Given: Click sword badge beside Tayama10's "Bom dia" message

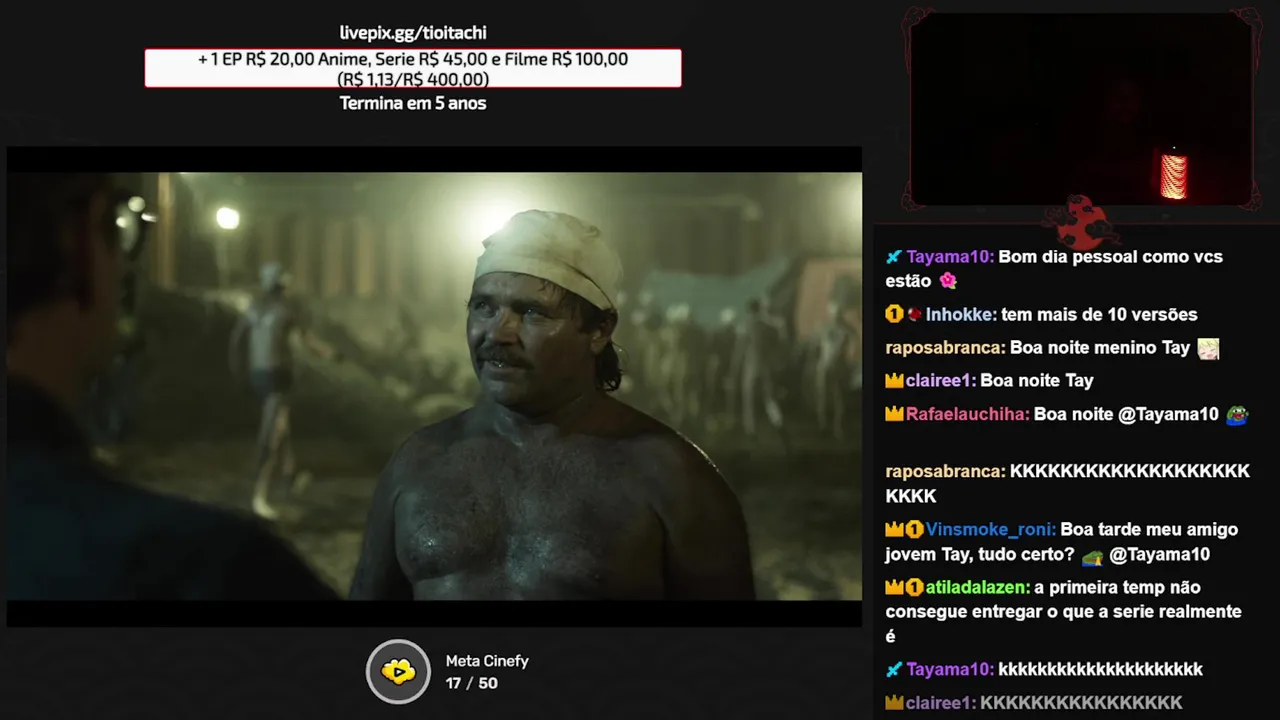Looking at the screenshot, I should pos(894,257).
